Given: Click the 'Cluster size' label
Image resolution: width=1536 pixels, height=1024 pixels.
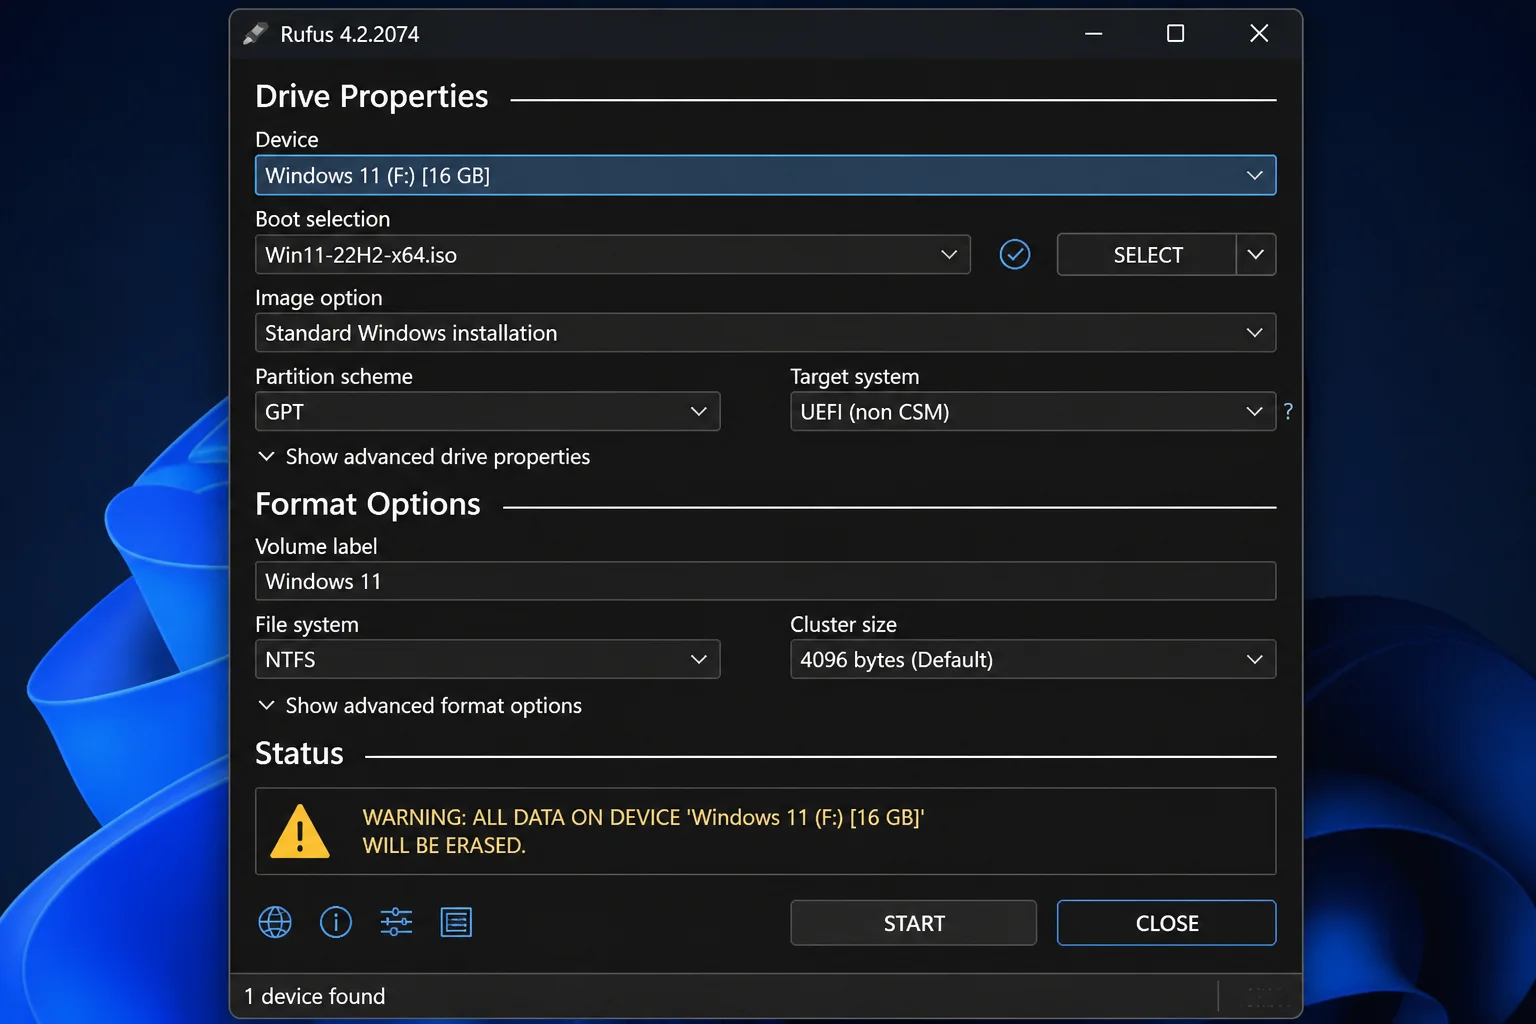Looking at the screenshot, I should 844,625.
